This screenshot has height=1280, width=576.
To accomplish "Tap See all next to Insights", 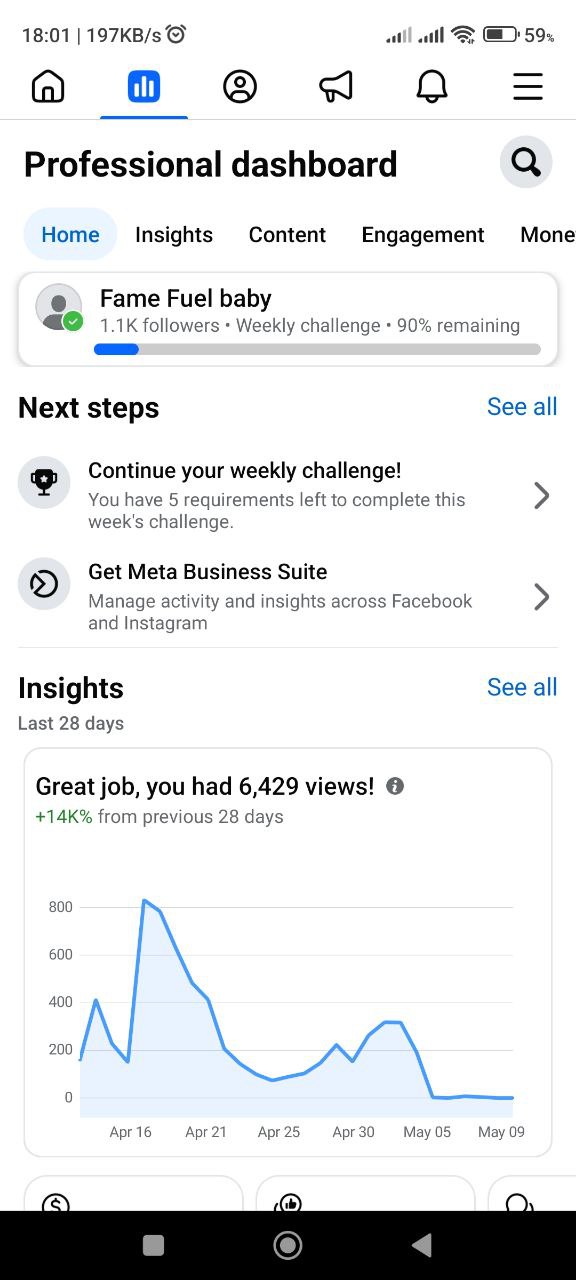I will click(x=522, y=687).
